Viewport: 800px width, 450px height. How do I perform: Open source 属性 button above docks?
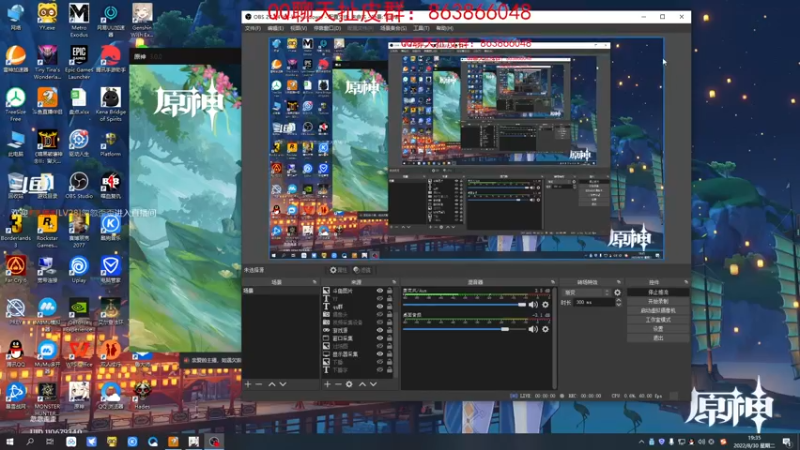pyautogui.click(x=338, y=270)
